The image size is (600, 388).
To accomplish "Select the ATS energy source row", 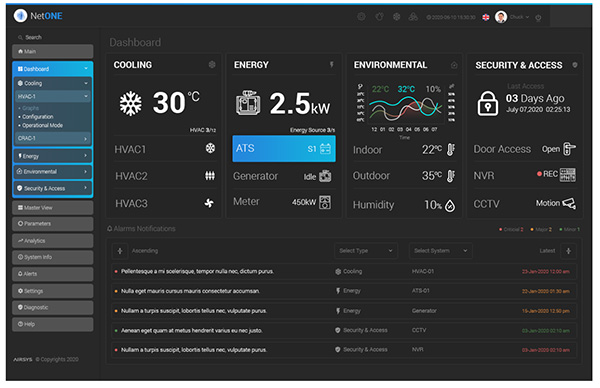I will [x=284, y=148].
